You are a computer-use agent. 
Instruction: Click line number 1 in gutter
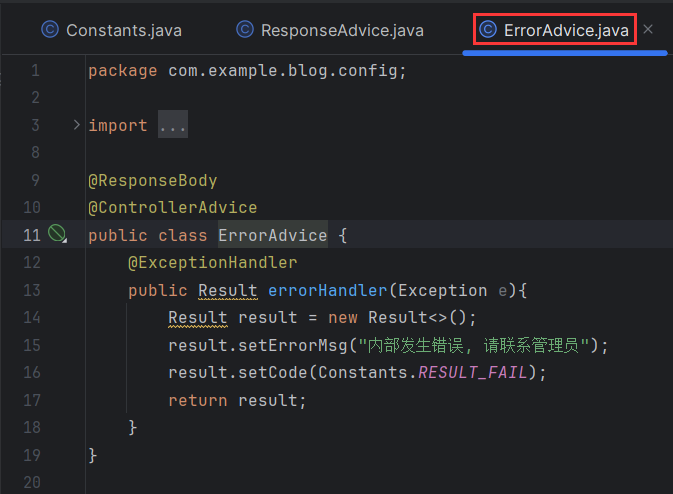point(35,70)
